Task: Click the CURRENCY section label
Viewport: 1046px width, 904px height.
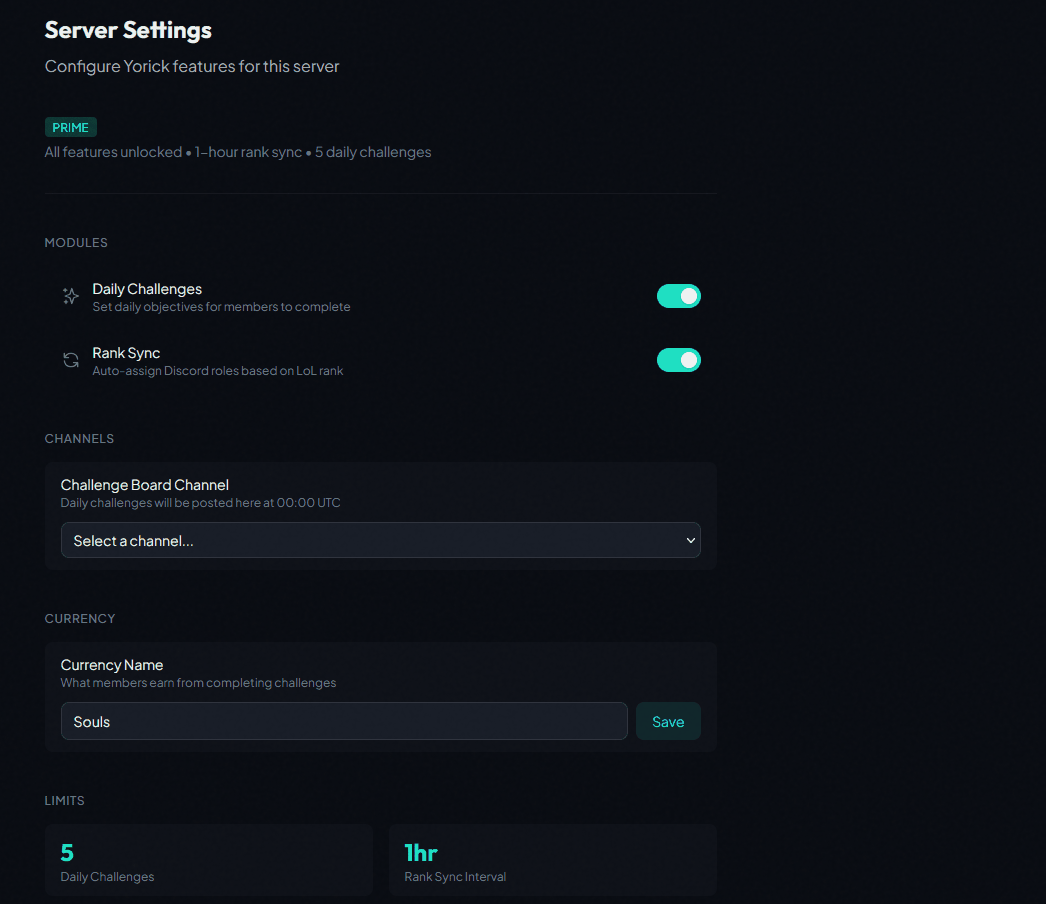Action: [x=80, y=618]
